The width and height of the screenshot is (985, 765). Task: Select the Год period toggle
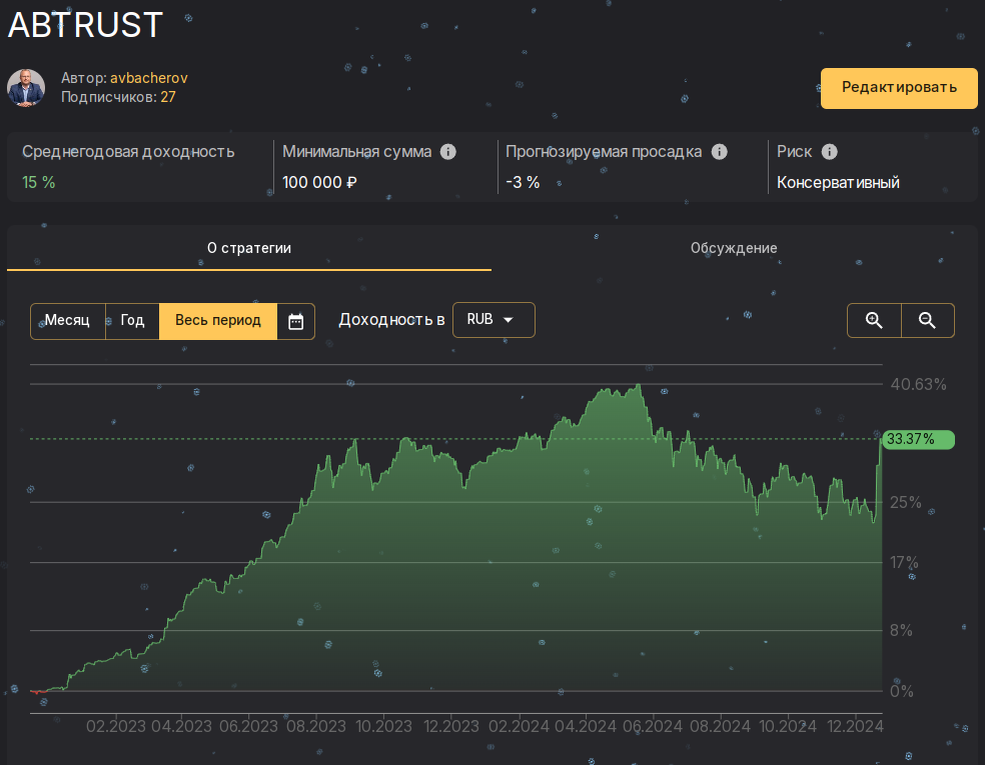132,320
